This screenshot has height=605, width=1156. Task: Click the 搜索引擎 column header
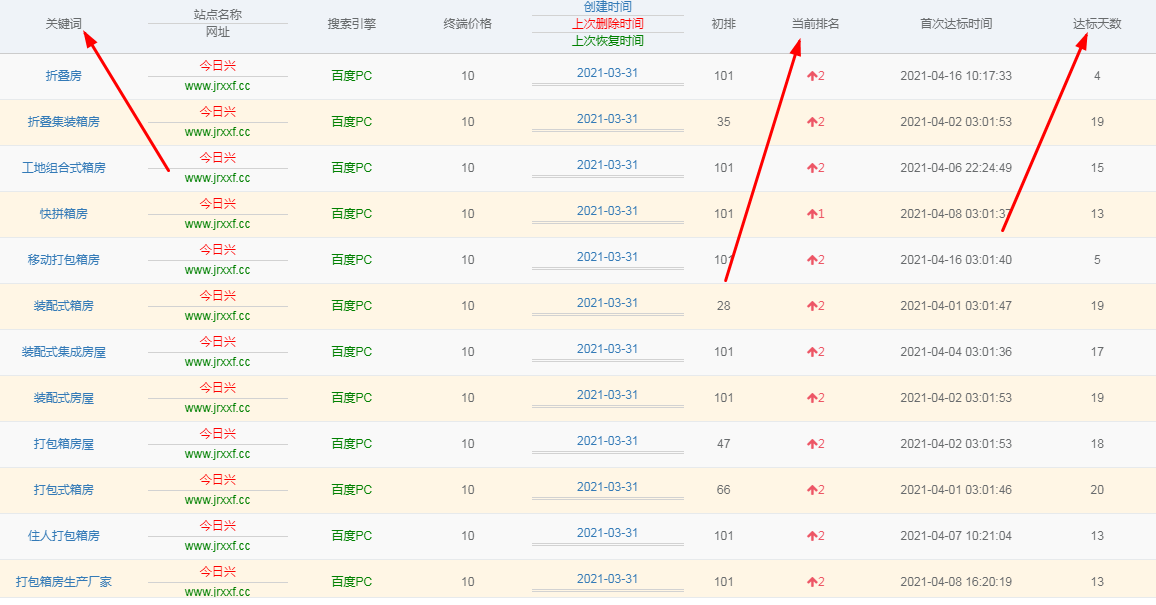click(352, 24)
